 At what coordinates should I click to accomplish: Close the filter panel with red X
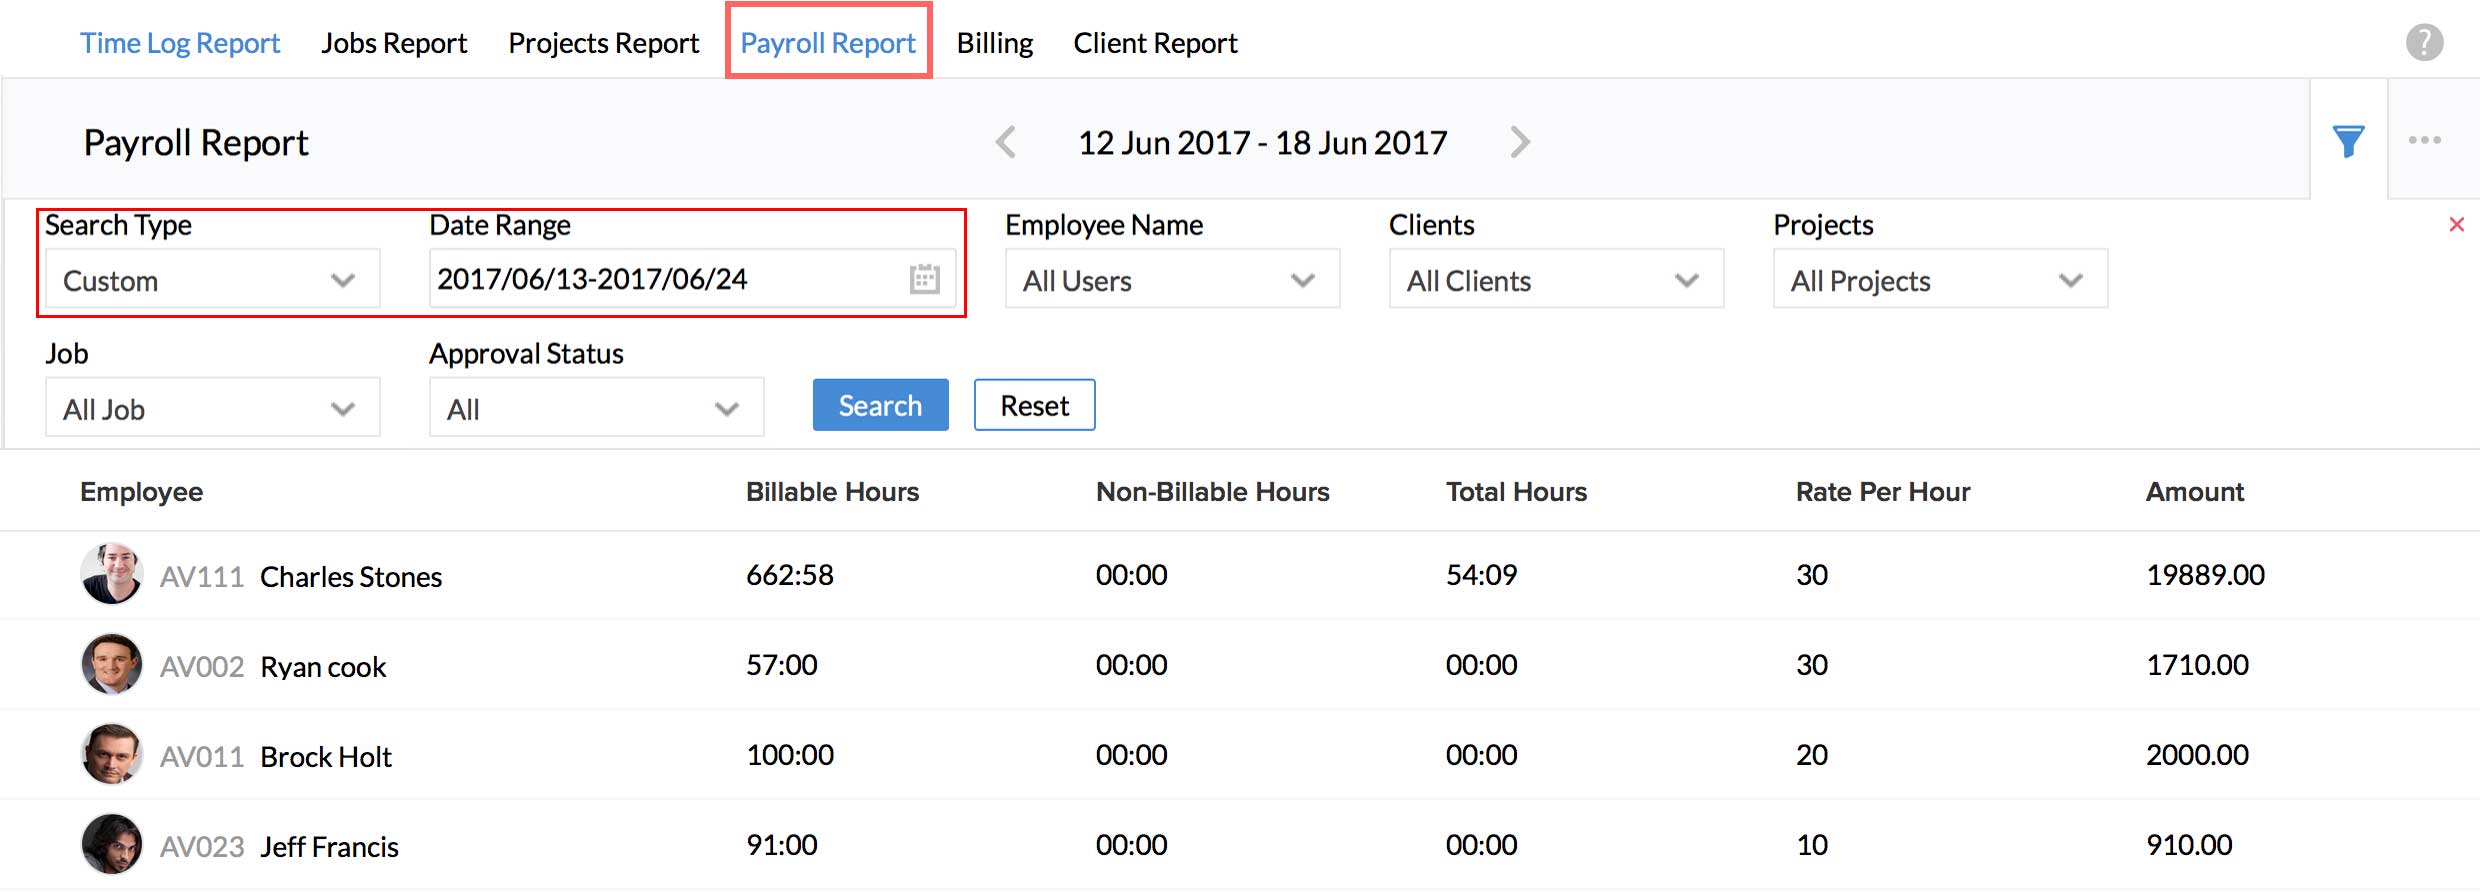coord(2456,225)
